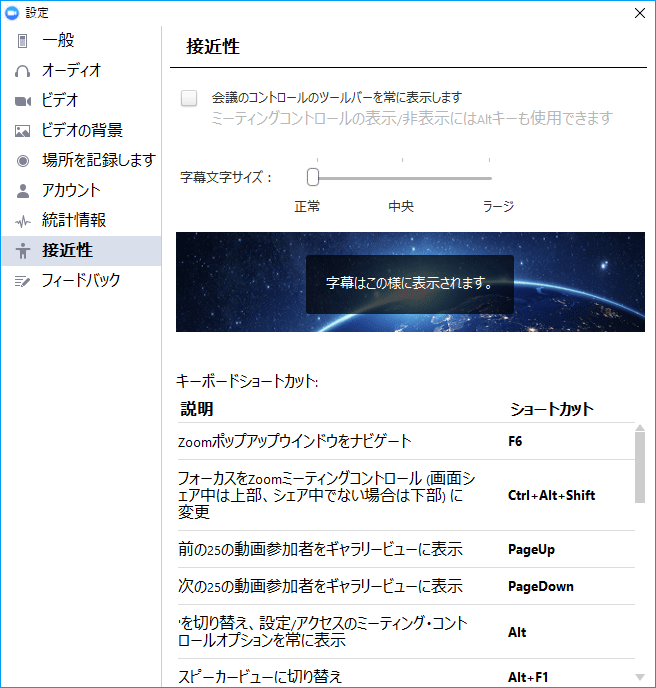Enable 会議のコントロールのツールバーを常に表示します checkbox

point(189,98)
